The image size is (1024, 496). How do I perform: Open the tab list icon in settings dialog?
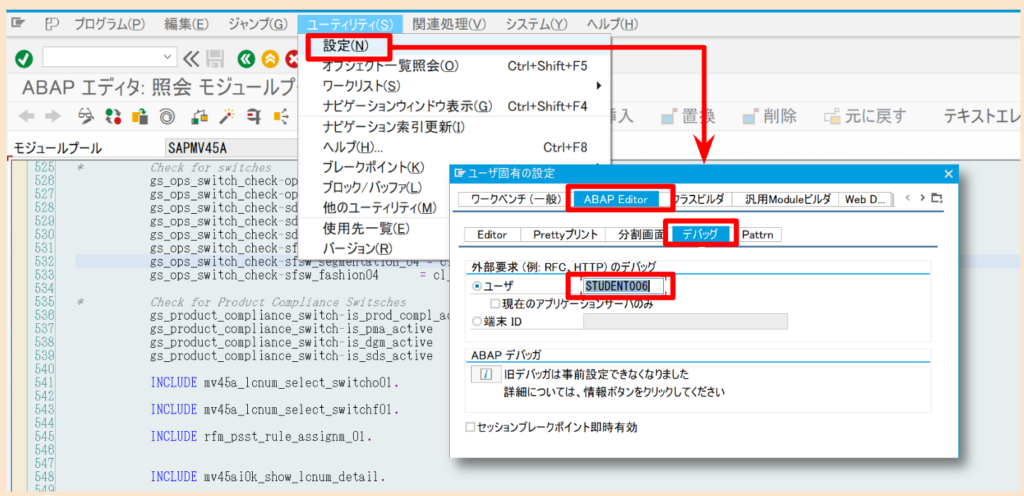(x=937, y=198)
